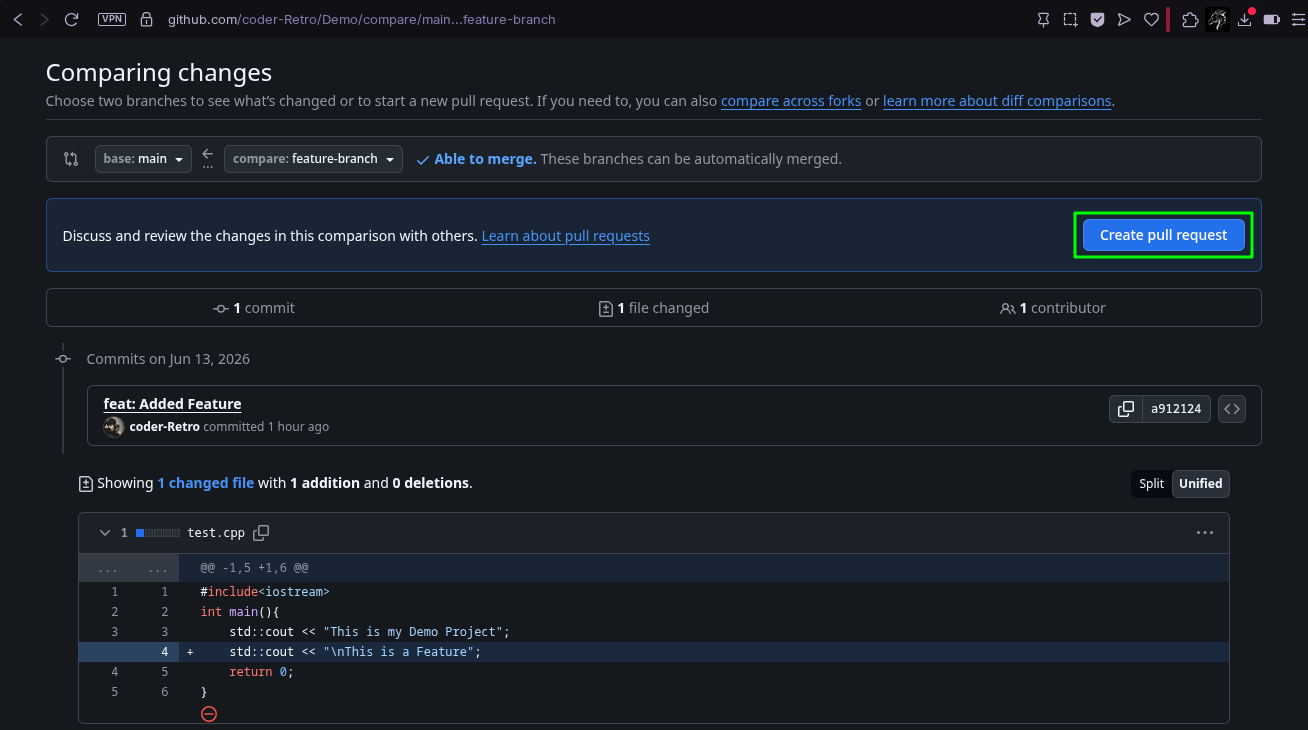
Task: Reload the page
Action: 71,19
